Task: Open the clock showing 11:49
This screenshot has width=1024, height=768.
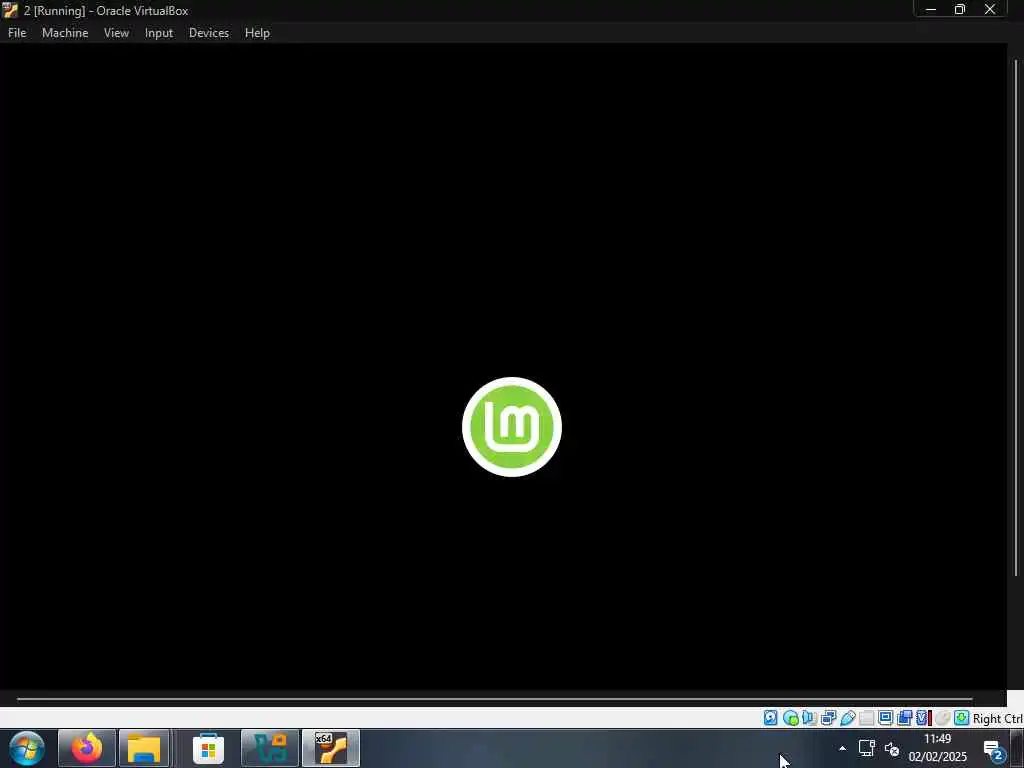Action: click(x=937, y=748)
